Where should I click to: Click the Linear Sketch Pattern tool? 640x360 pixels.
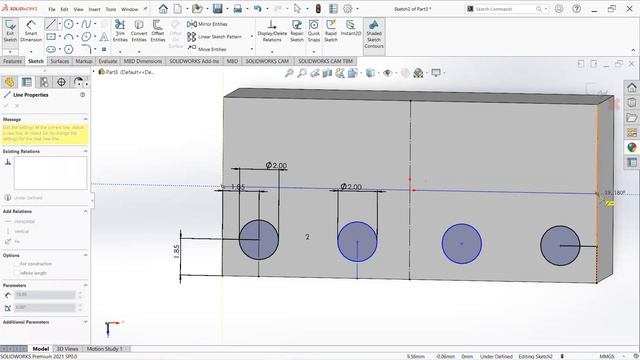pos(215,37)
